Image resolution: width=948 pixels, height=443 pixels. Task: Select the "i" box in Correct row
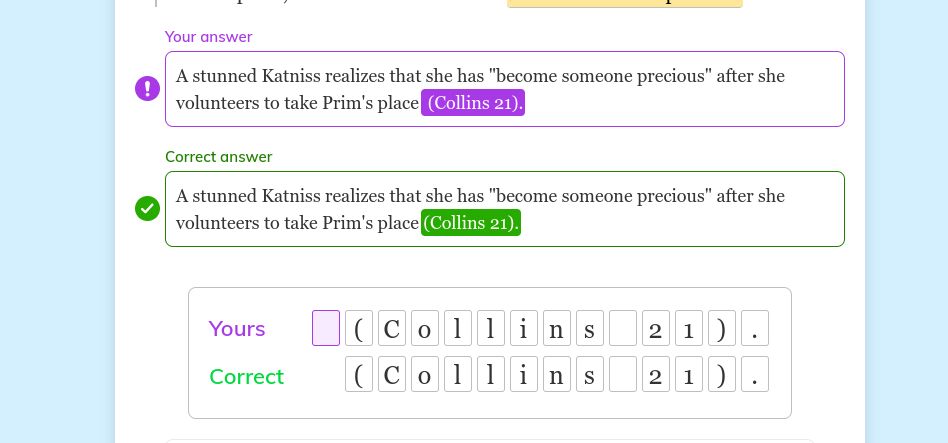coord(524,374)
